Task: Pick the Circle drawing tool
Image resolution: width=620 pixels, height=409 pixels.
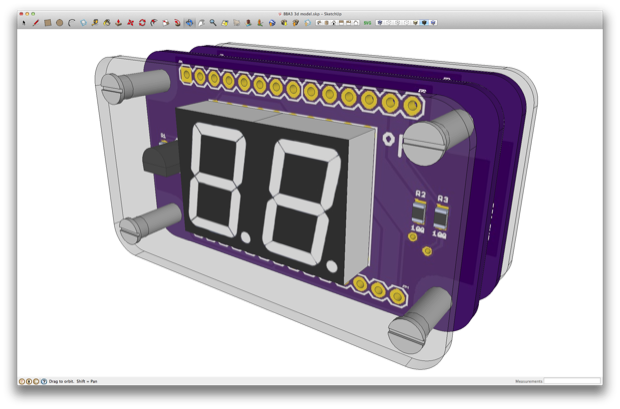Action: pos(59,23)
